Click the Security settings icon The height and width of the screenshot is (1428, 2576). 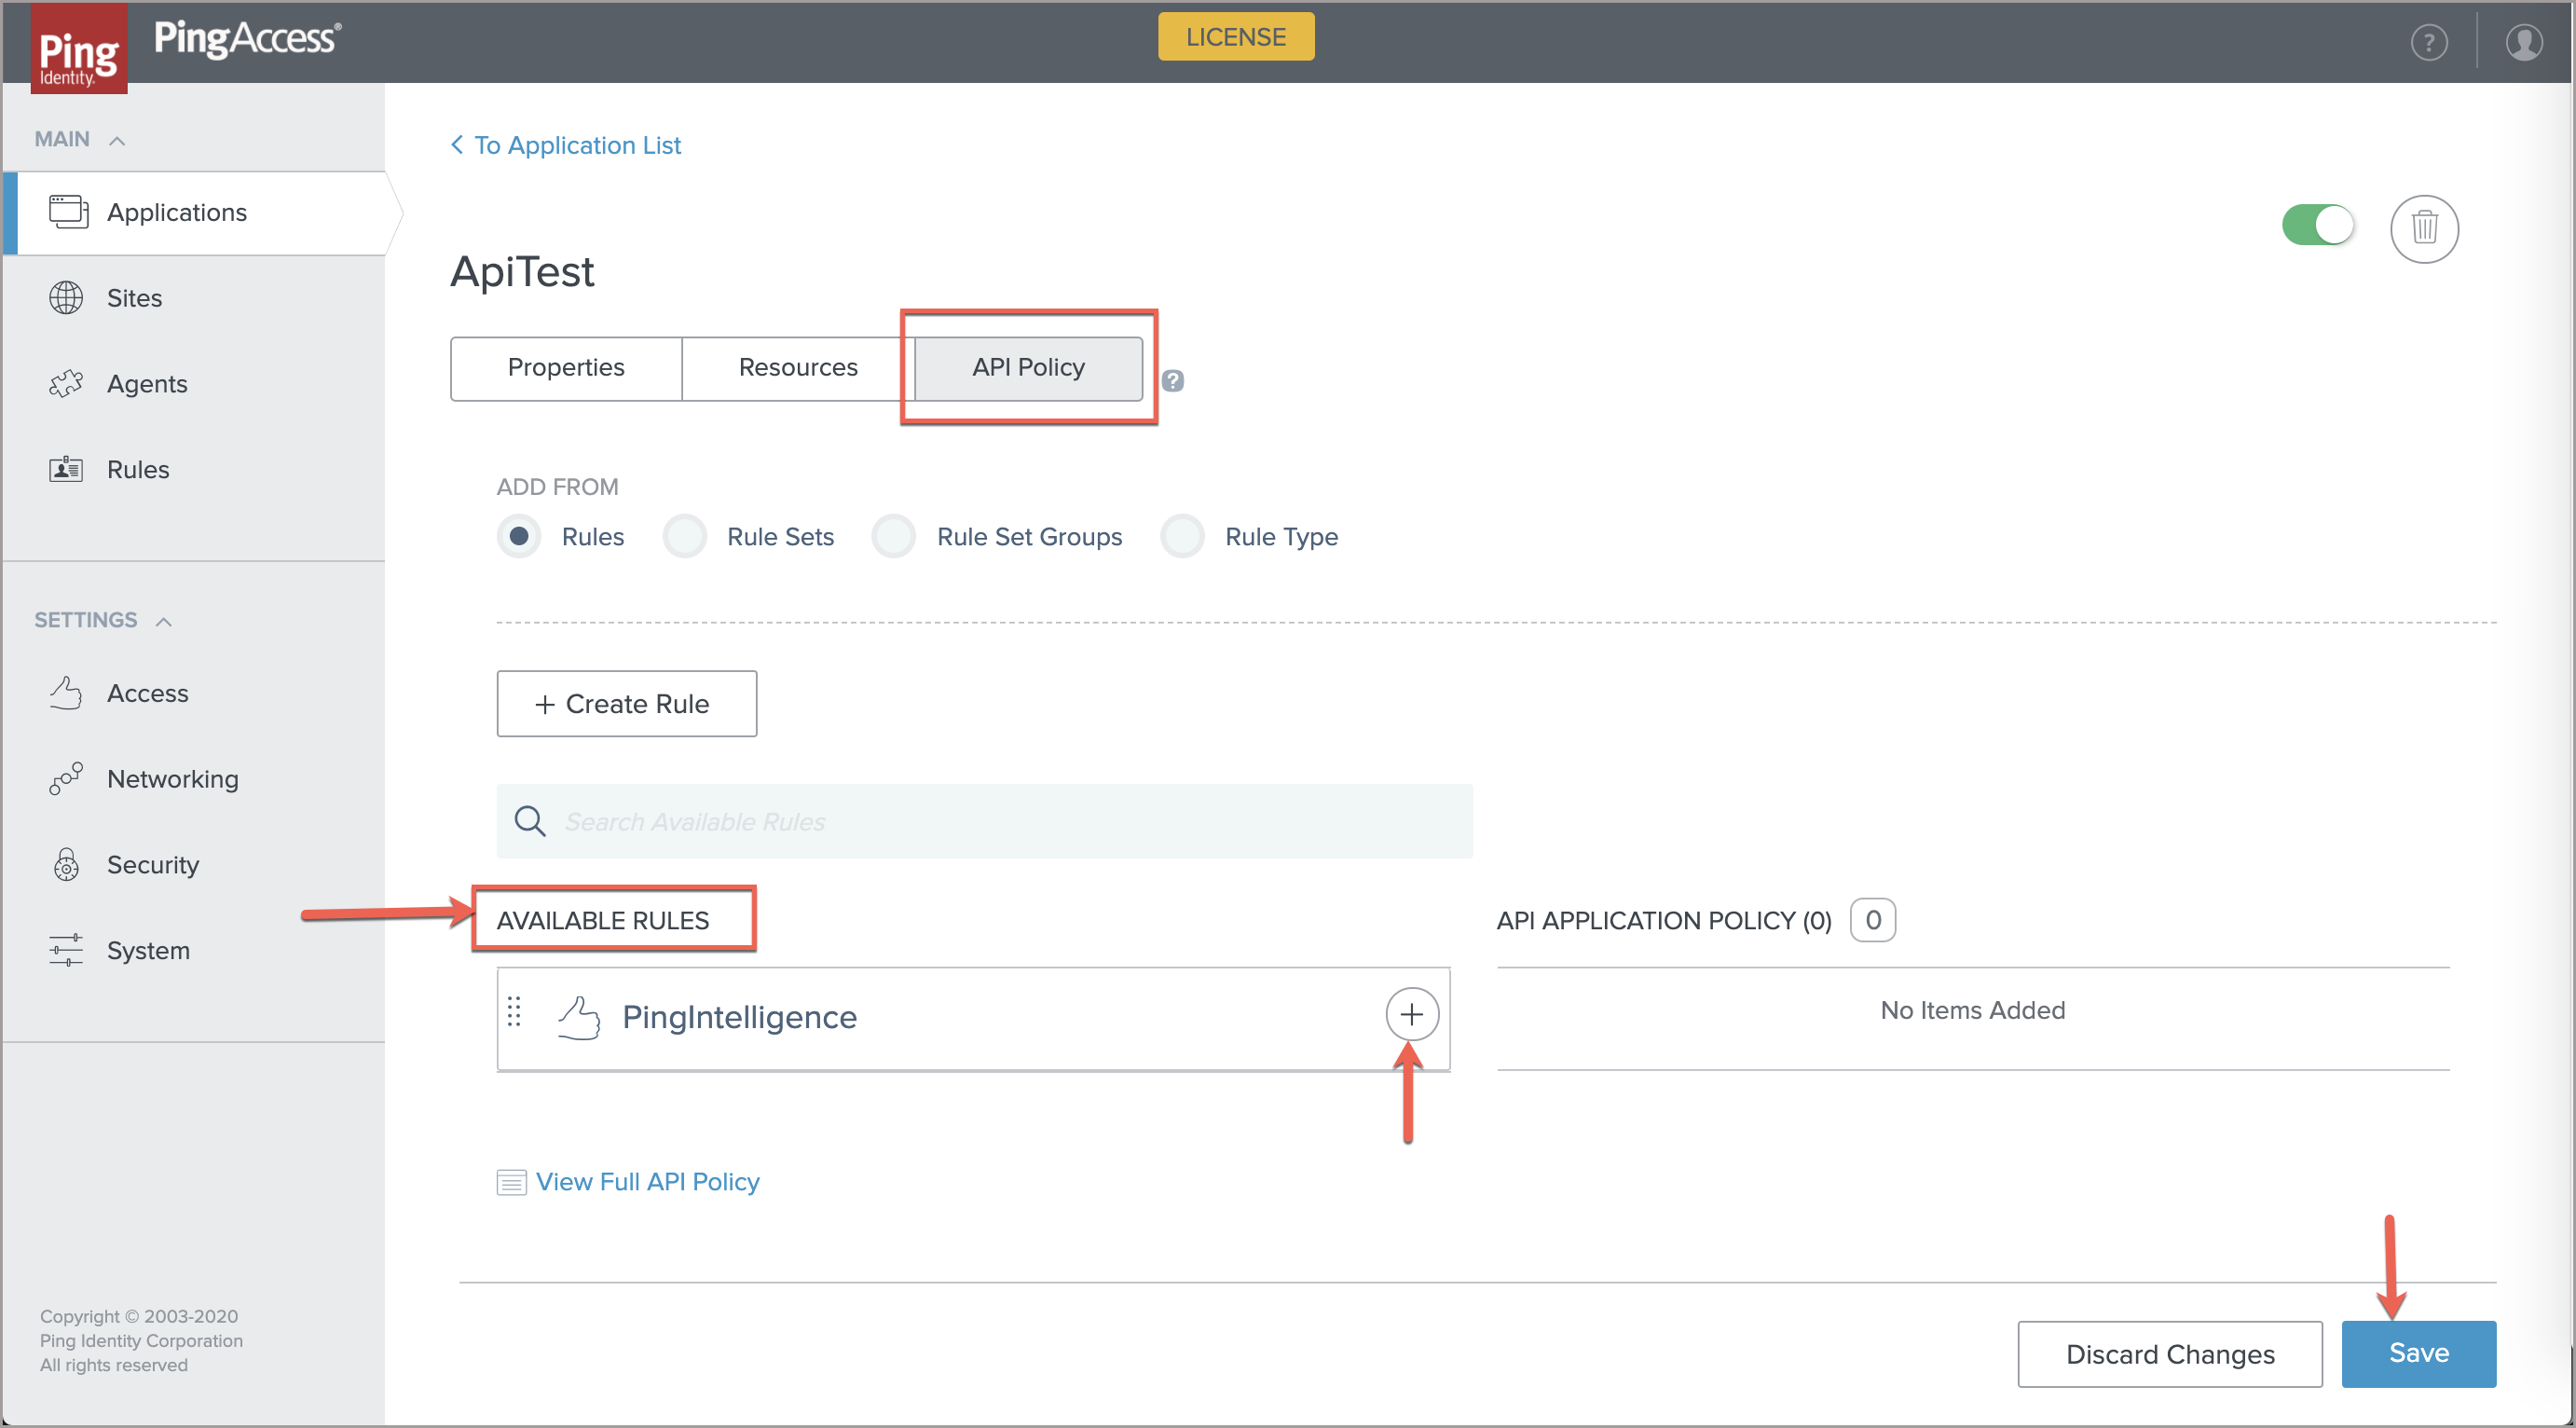click(x=67, y=863)
